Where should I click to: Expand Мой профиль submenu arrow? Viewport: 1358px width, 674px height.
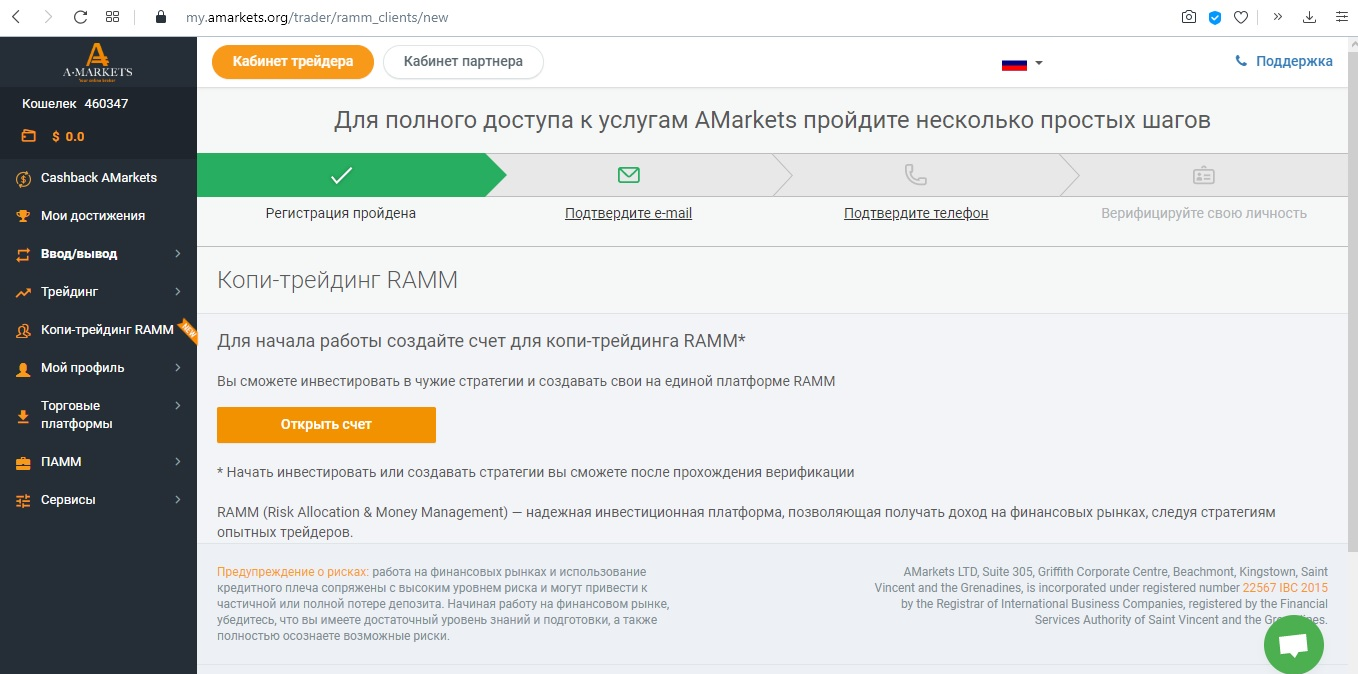pos(178,368)
